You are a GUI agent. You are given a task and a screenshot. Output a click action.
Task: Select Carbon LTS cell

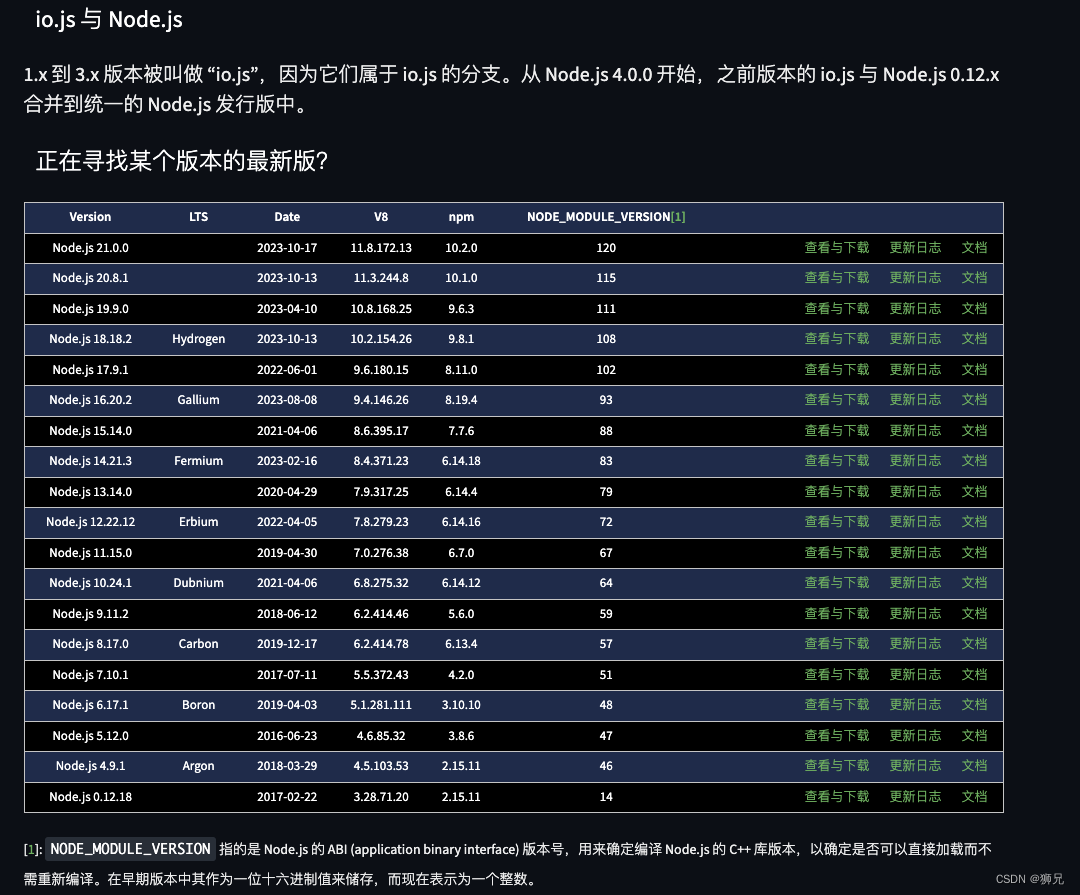tap(198, 644)
